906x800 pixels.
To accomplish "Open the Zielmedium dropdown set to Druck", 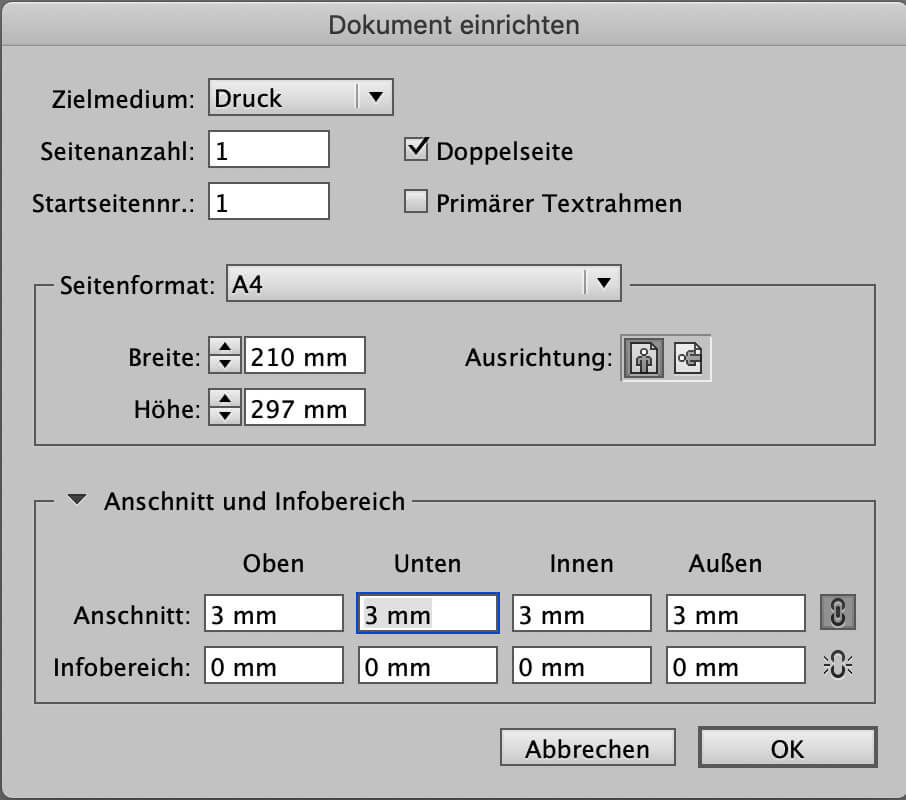I will click(x=300, y=98).
